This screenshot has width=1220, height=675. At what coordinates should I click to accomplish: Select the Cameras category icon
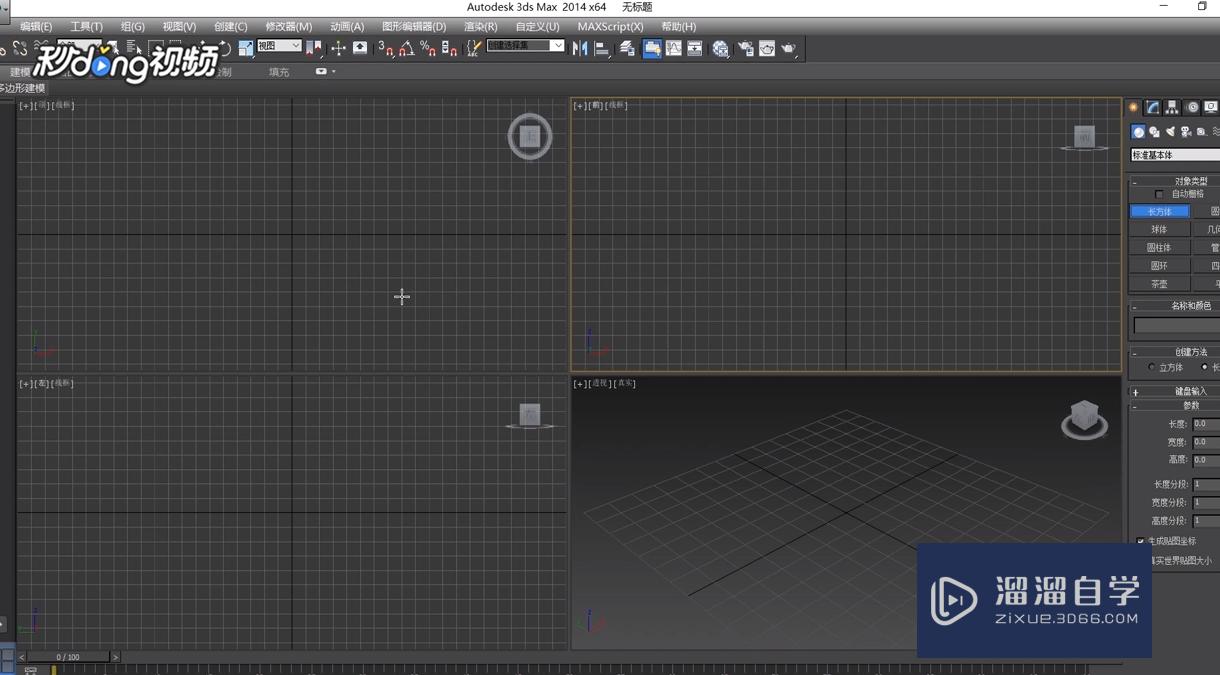[1186, 132]
